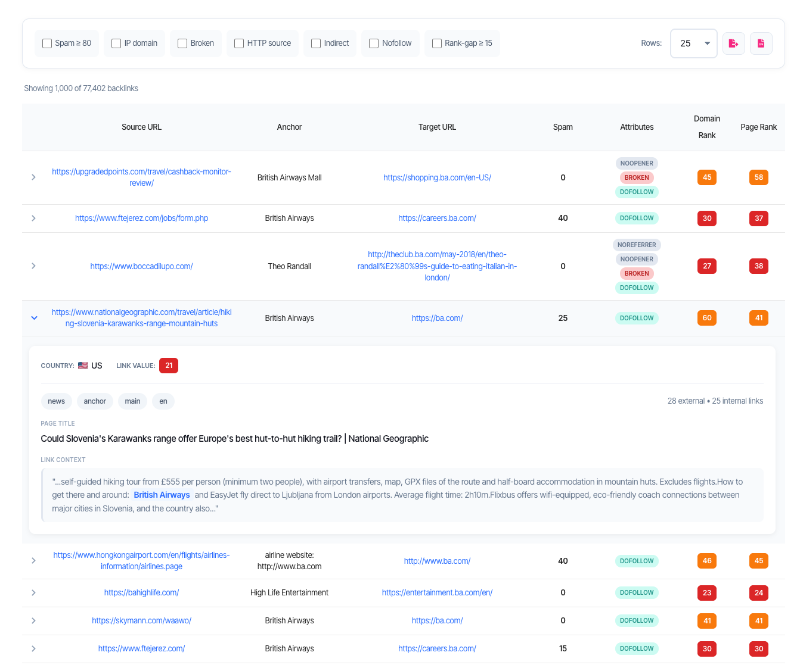Click the British Airways link in context
The height and width of the screenshot is (668, 800).
tap(162, 495)
